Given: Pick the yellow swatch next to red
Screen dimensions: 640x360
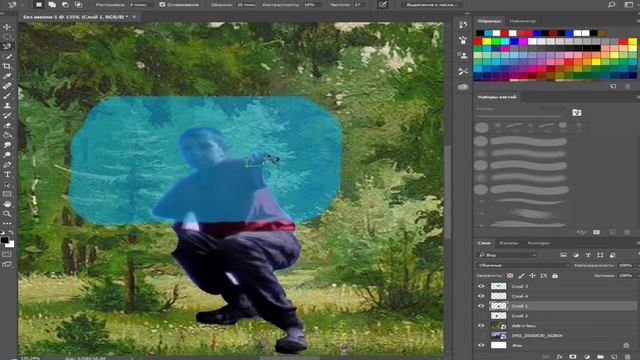Looking at the screenshot, I should (487, 41).
